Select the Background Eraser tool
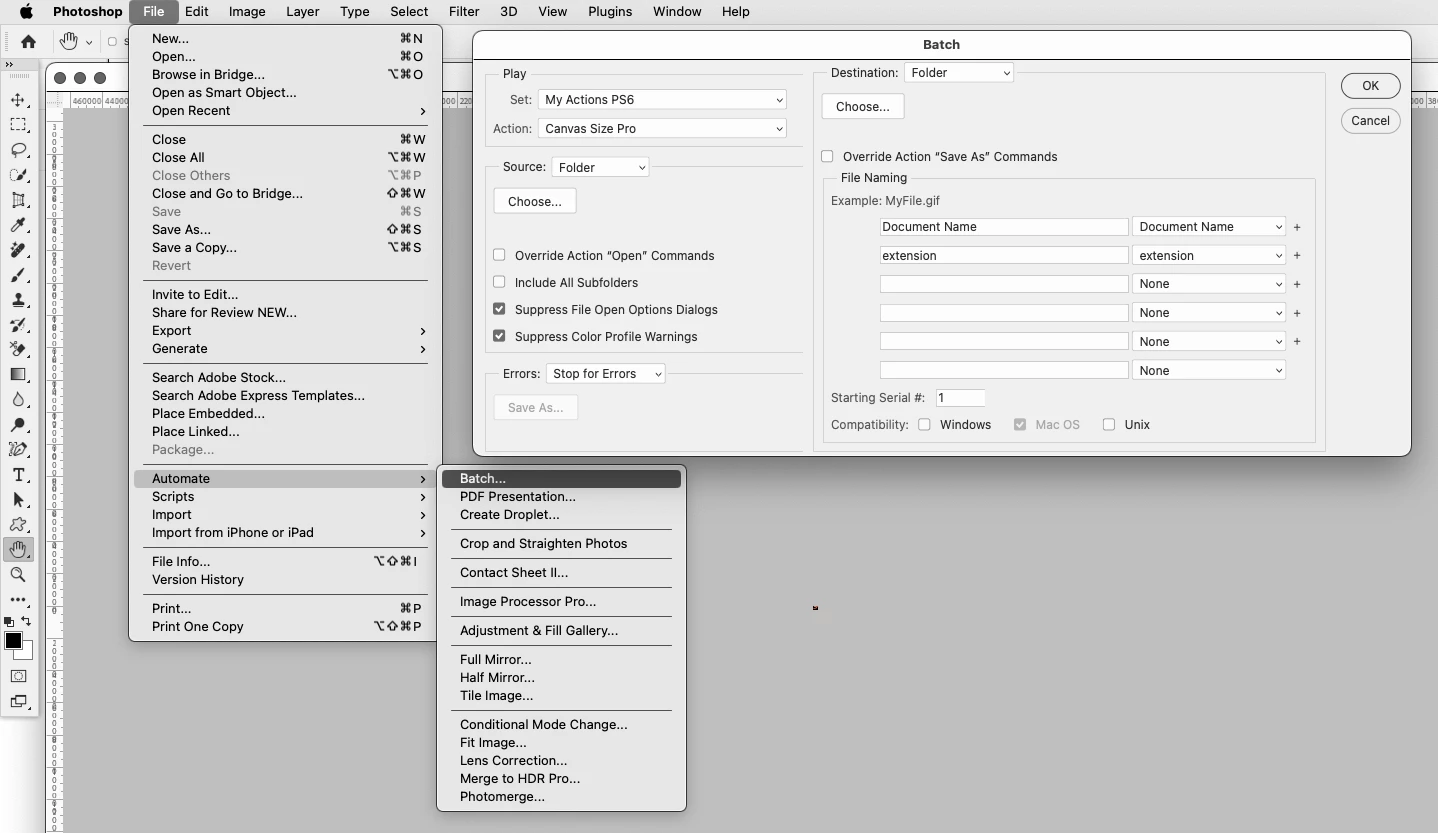The width and height of the screenshot is (1438, 833). [x=18, y=349]
